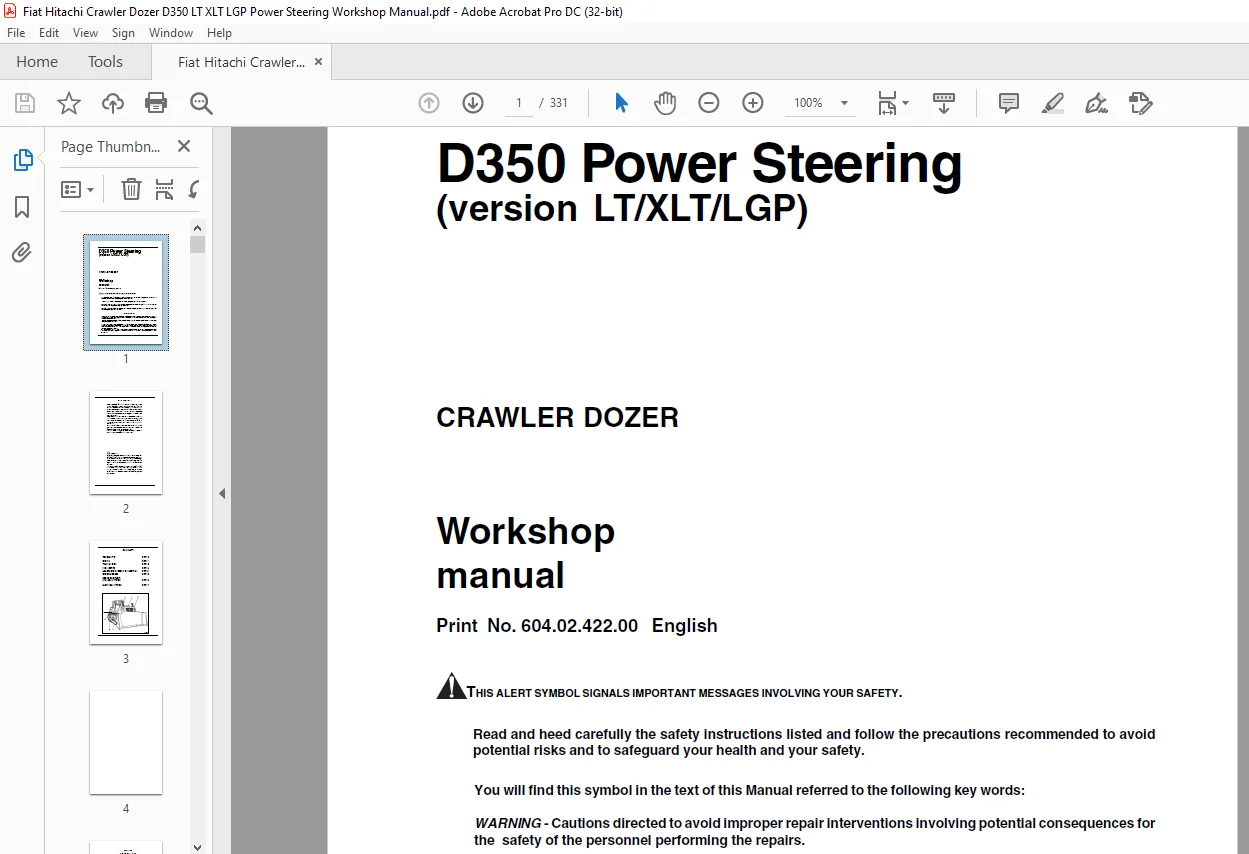Click the page number field
Viewport: 1249px width, 854px height.
[x=519, y=103]
